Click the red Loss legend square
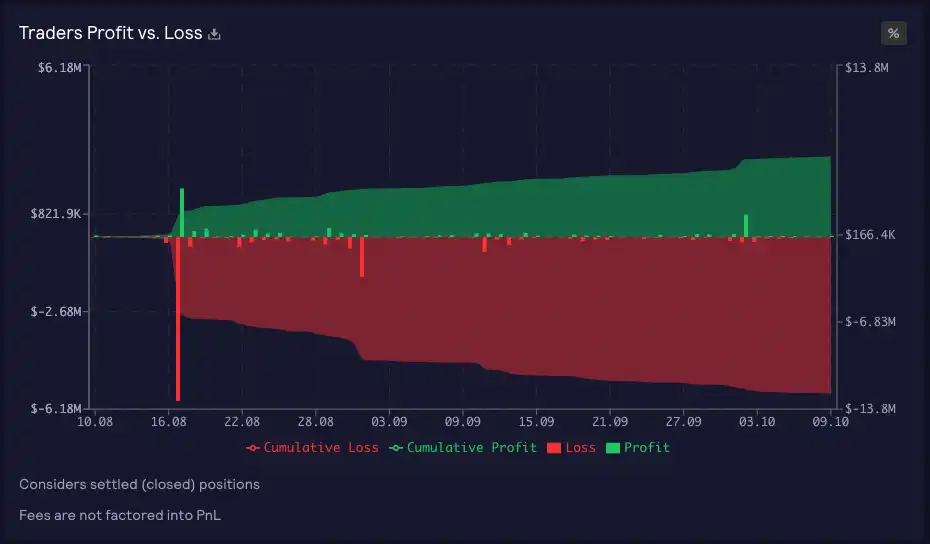The width and height of the screenshot is (930, 544). coord(554,447)
